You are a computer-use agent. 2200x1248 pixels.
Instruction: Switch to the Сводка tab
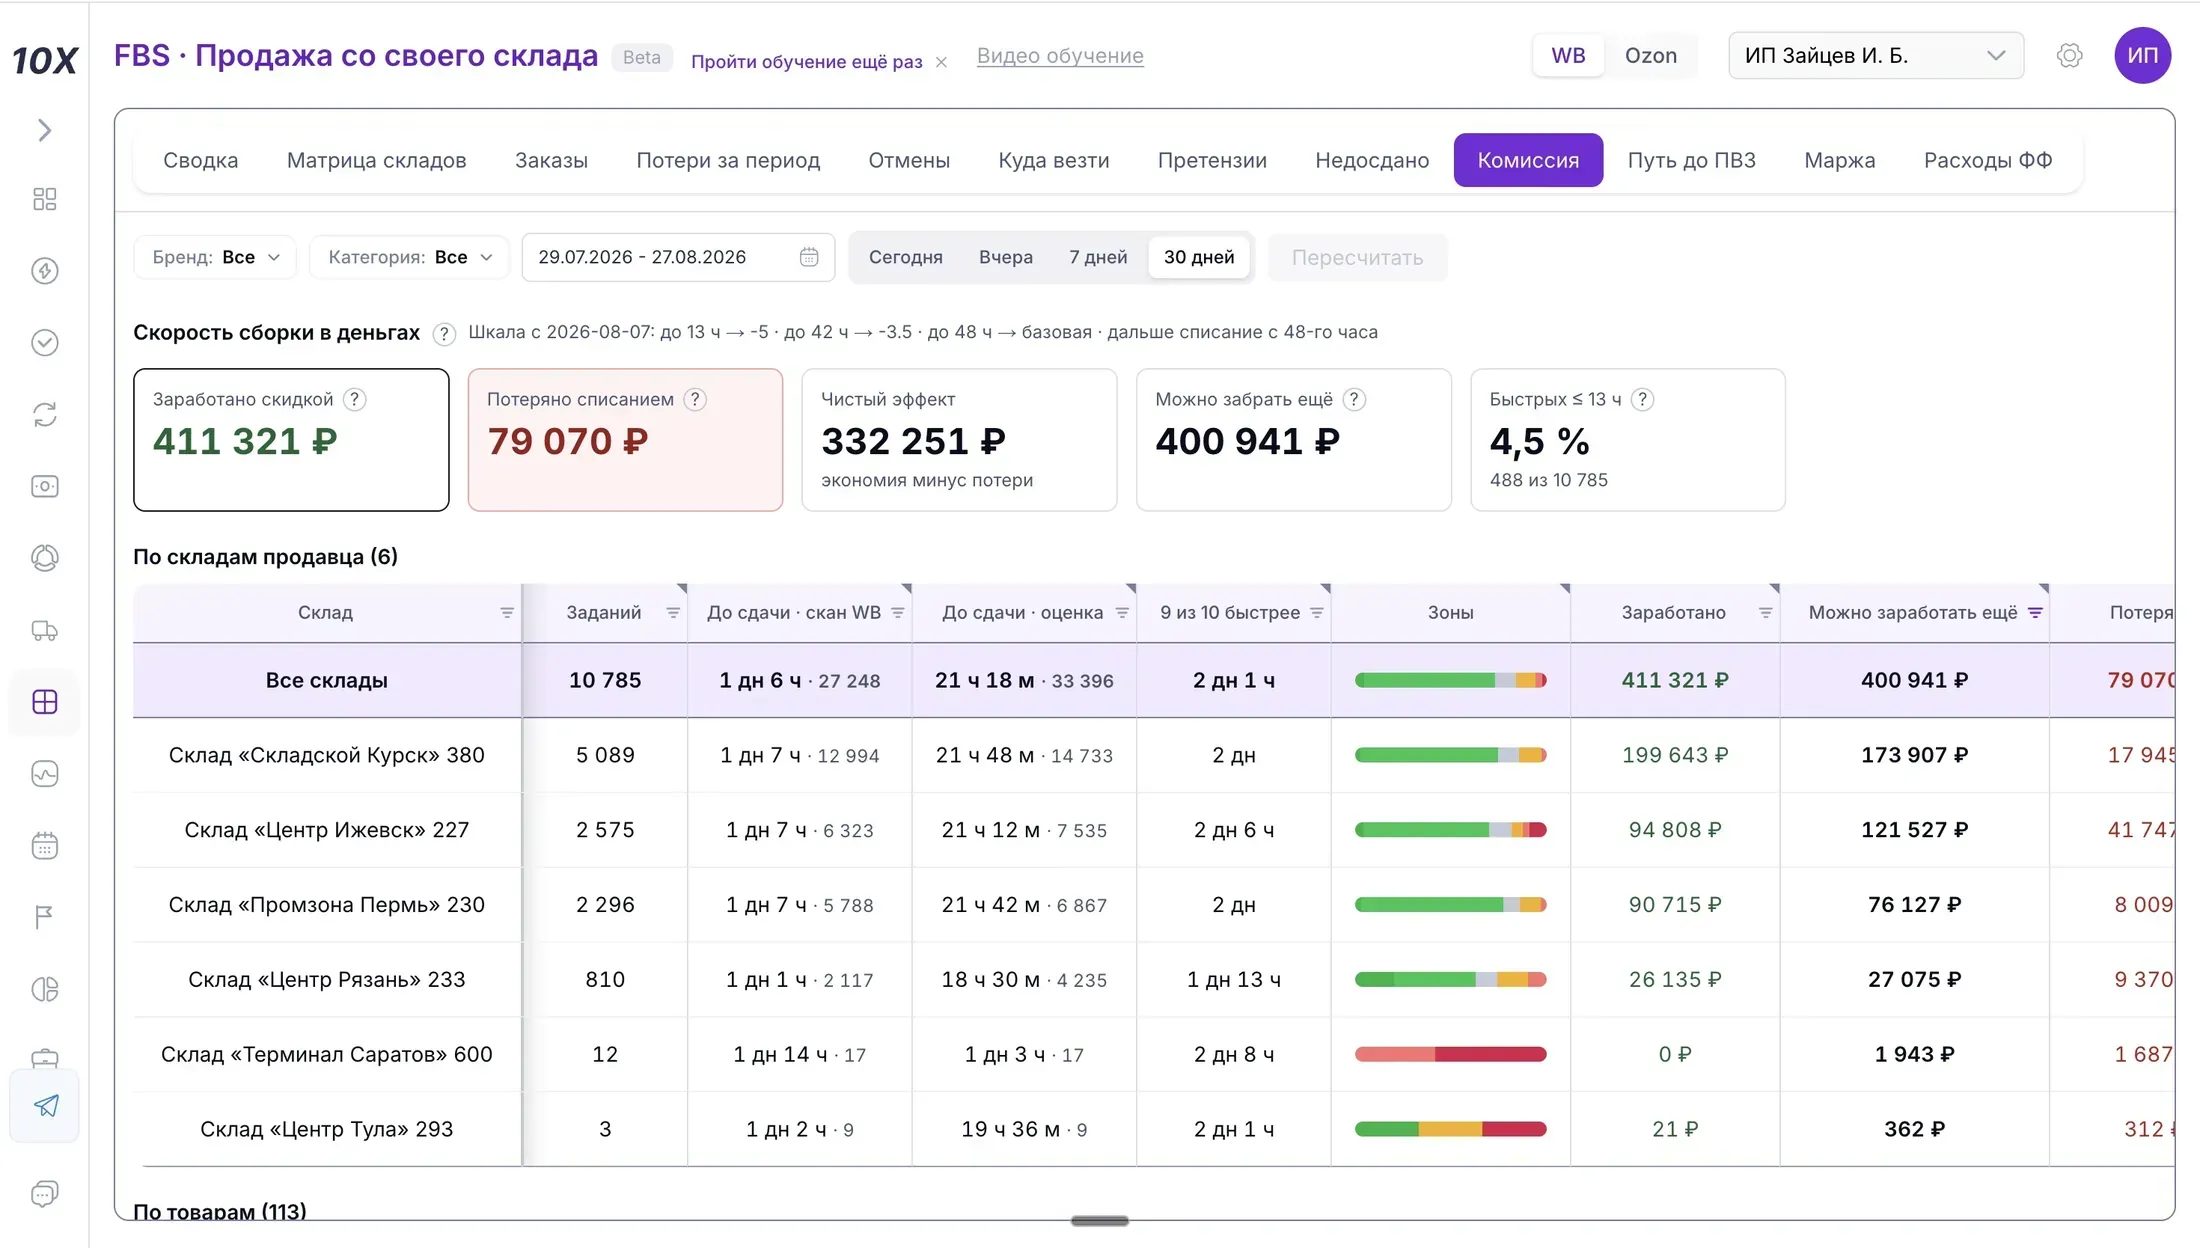(200, 160)
